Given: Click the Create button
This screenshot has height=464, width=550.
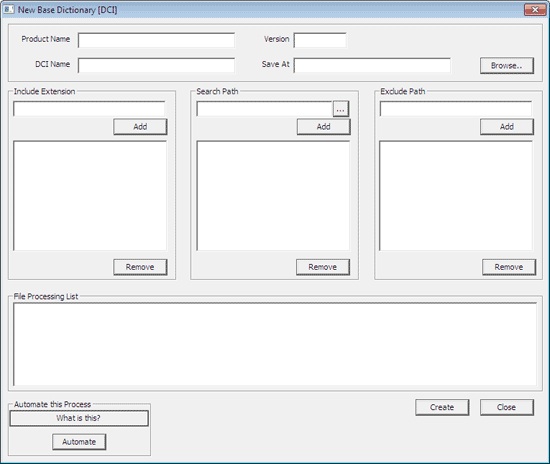Looking at the screenshot, I should (x=442, y=407).
